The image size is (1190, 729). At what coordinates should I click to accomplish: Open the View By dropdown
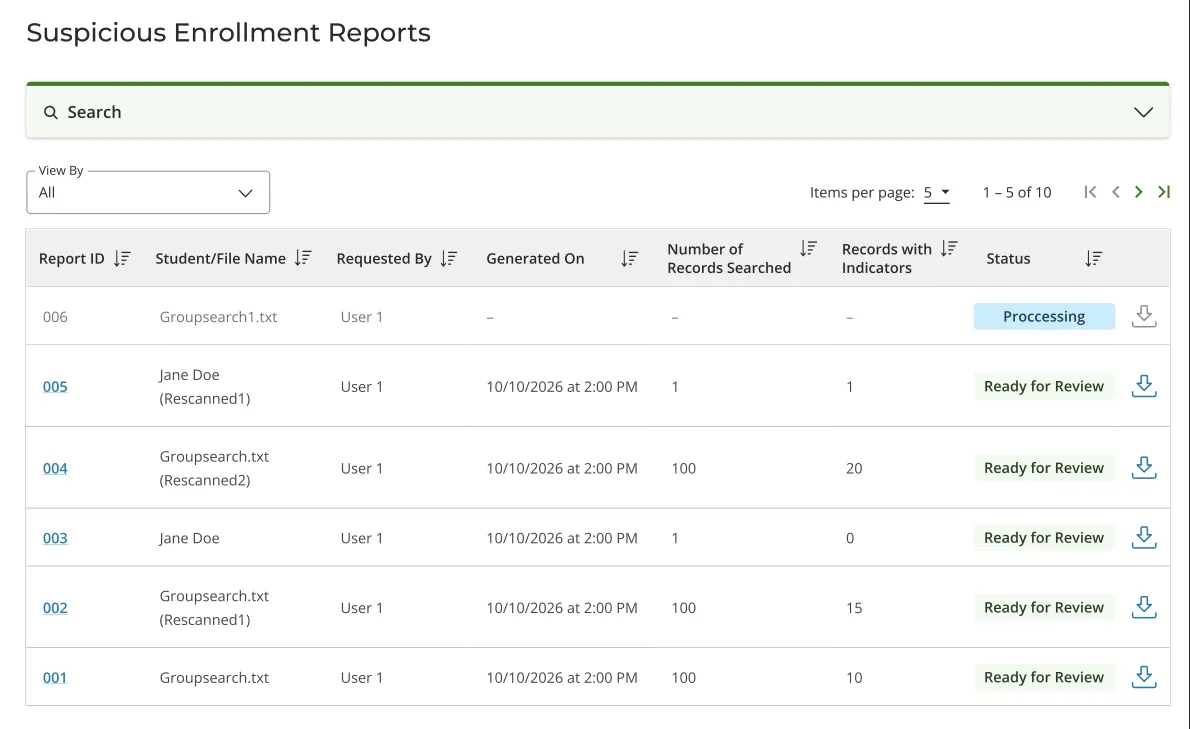click(x=148, y=193)
